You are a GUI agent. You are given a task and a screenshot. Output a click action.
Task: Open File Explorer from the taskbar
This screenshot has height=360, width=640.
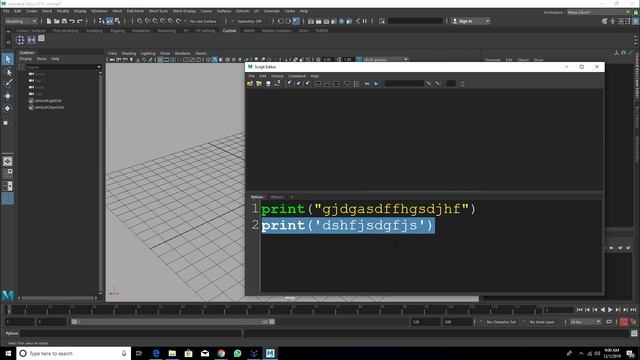coord(172,353)
